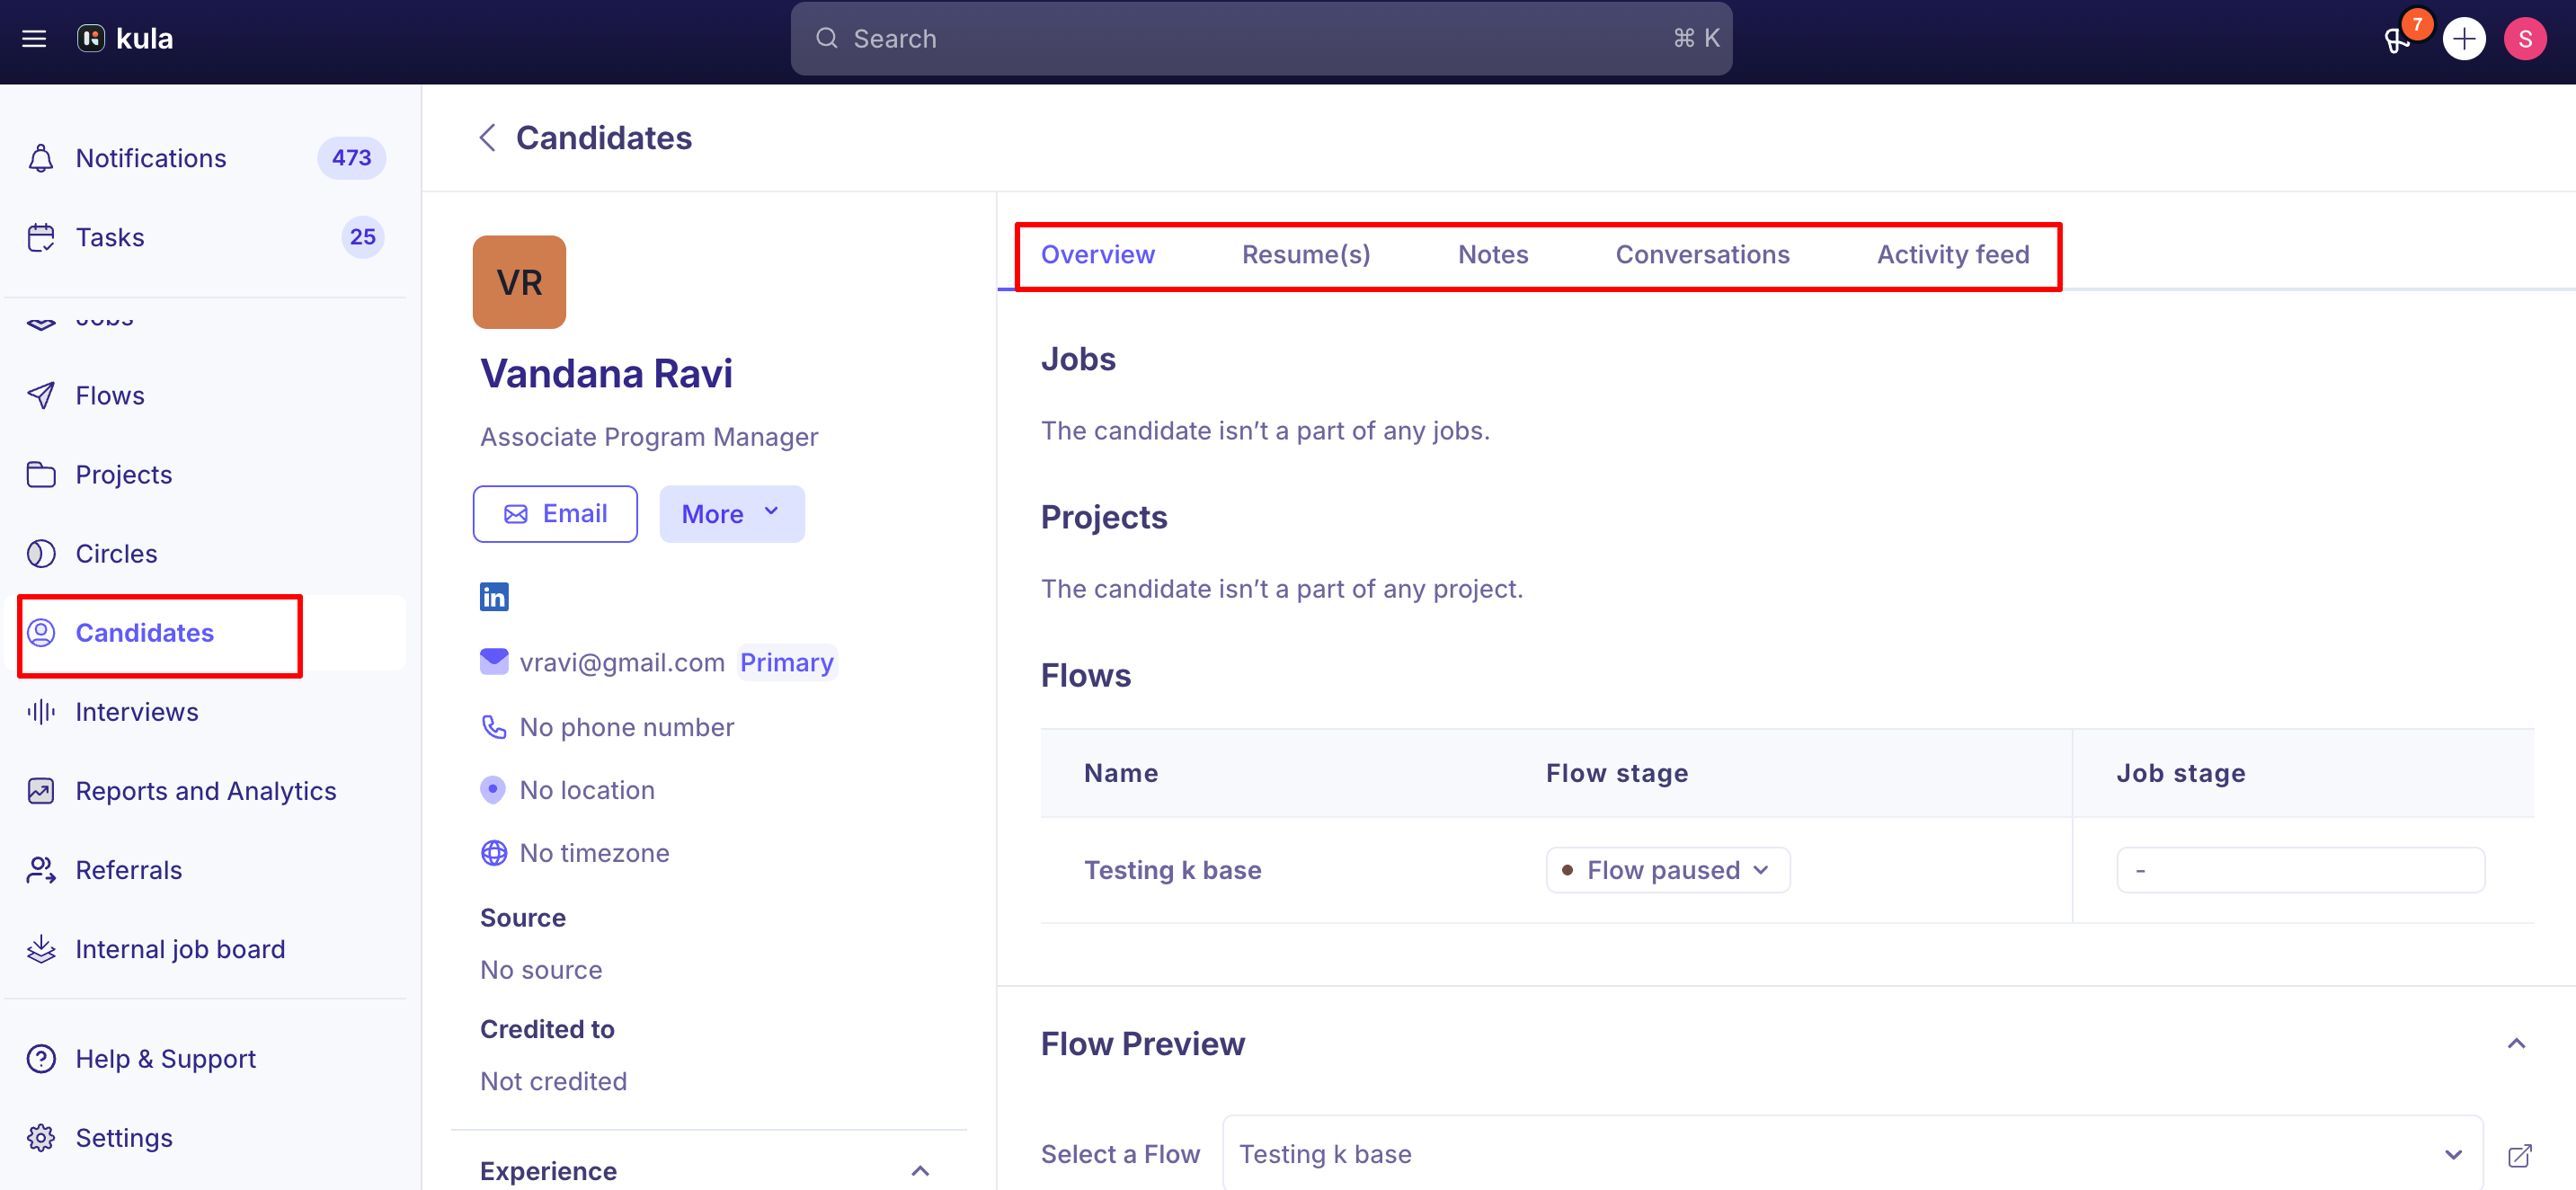Viewport: 2576px width, 1190px height.
Task: Collapse the Flow Preview section
Action: (x=2515, y=1044)
